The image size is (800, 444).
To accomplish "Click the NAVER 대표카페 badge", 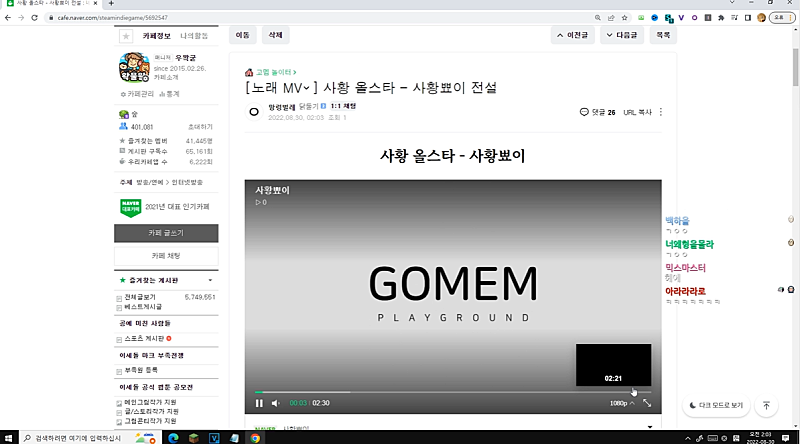I will 131,208.
